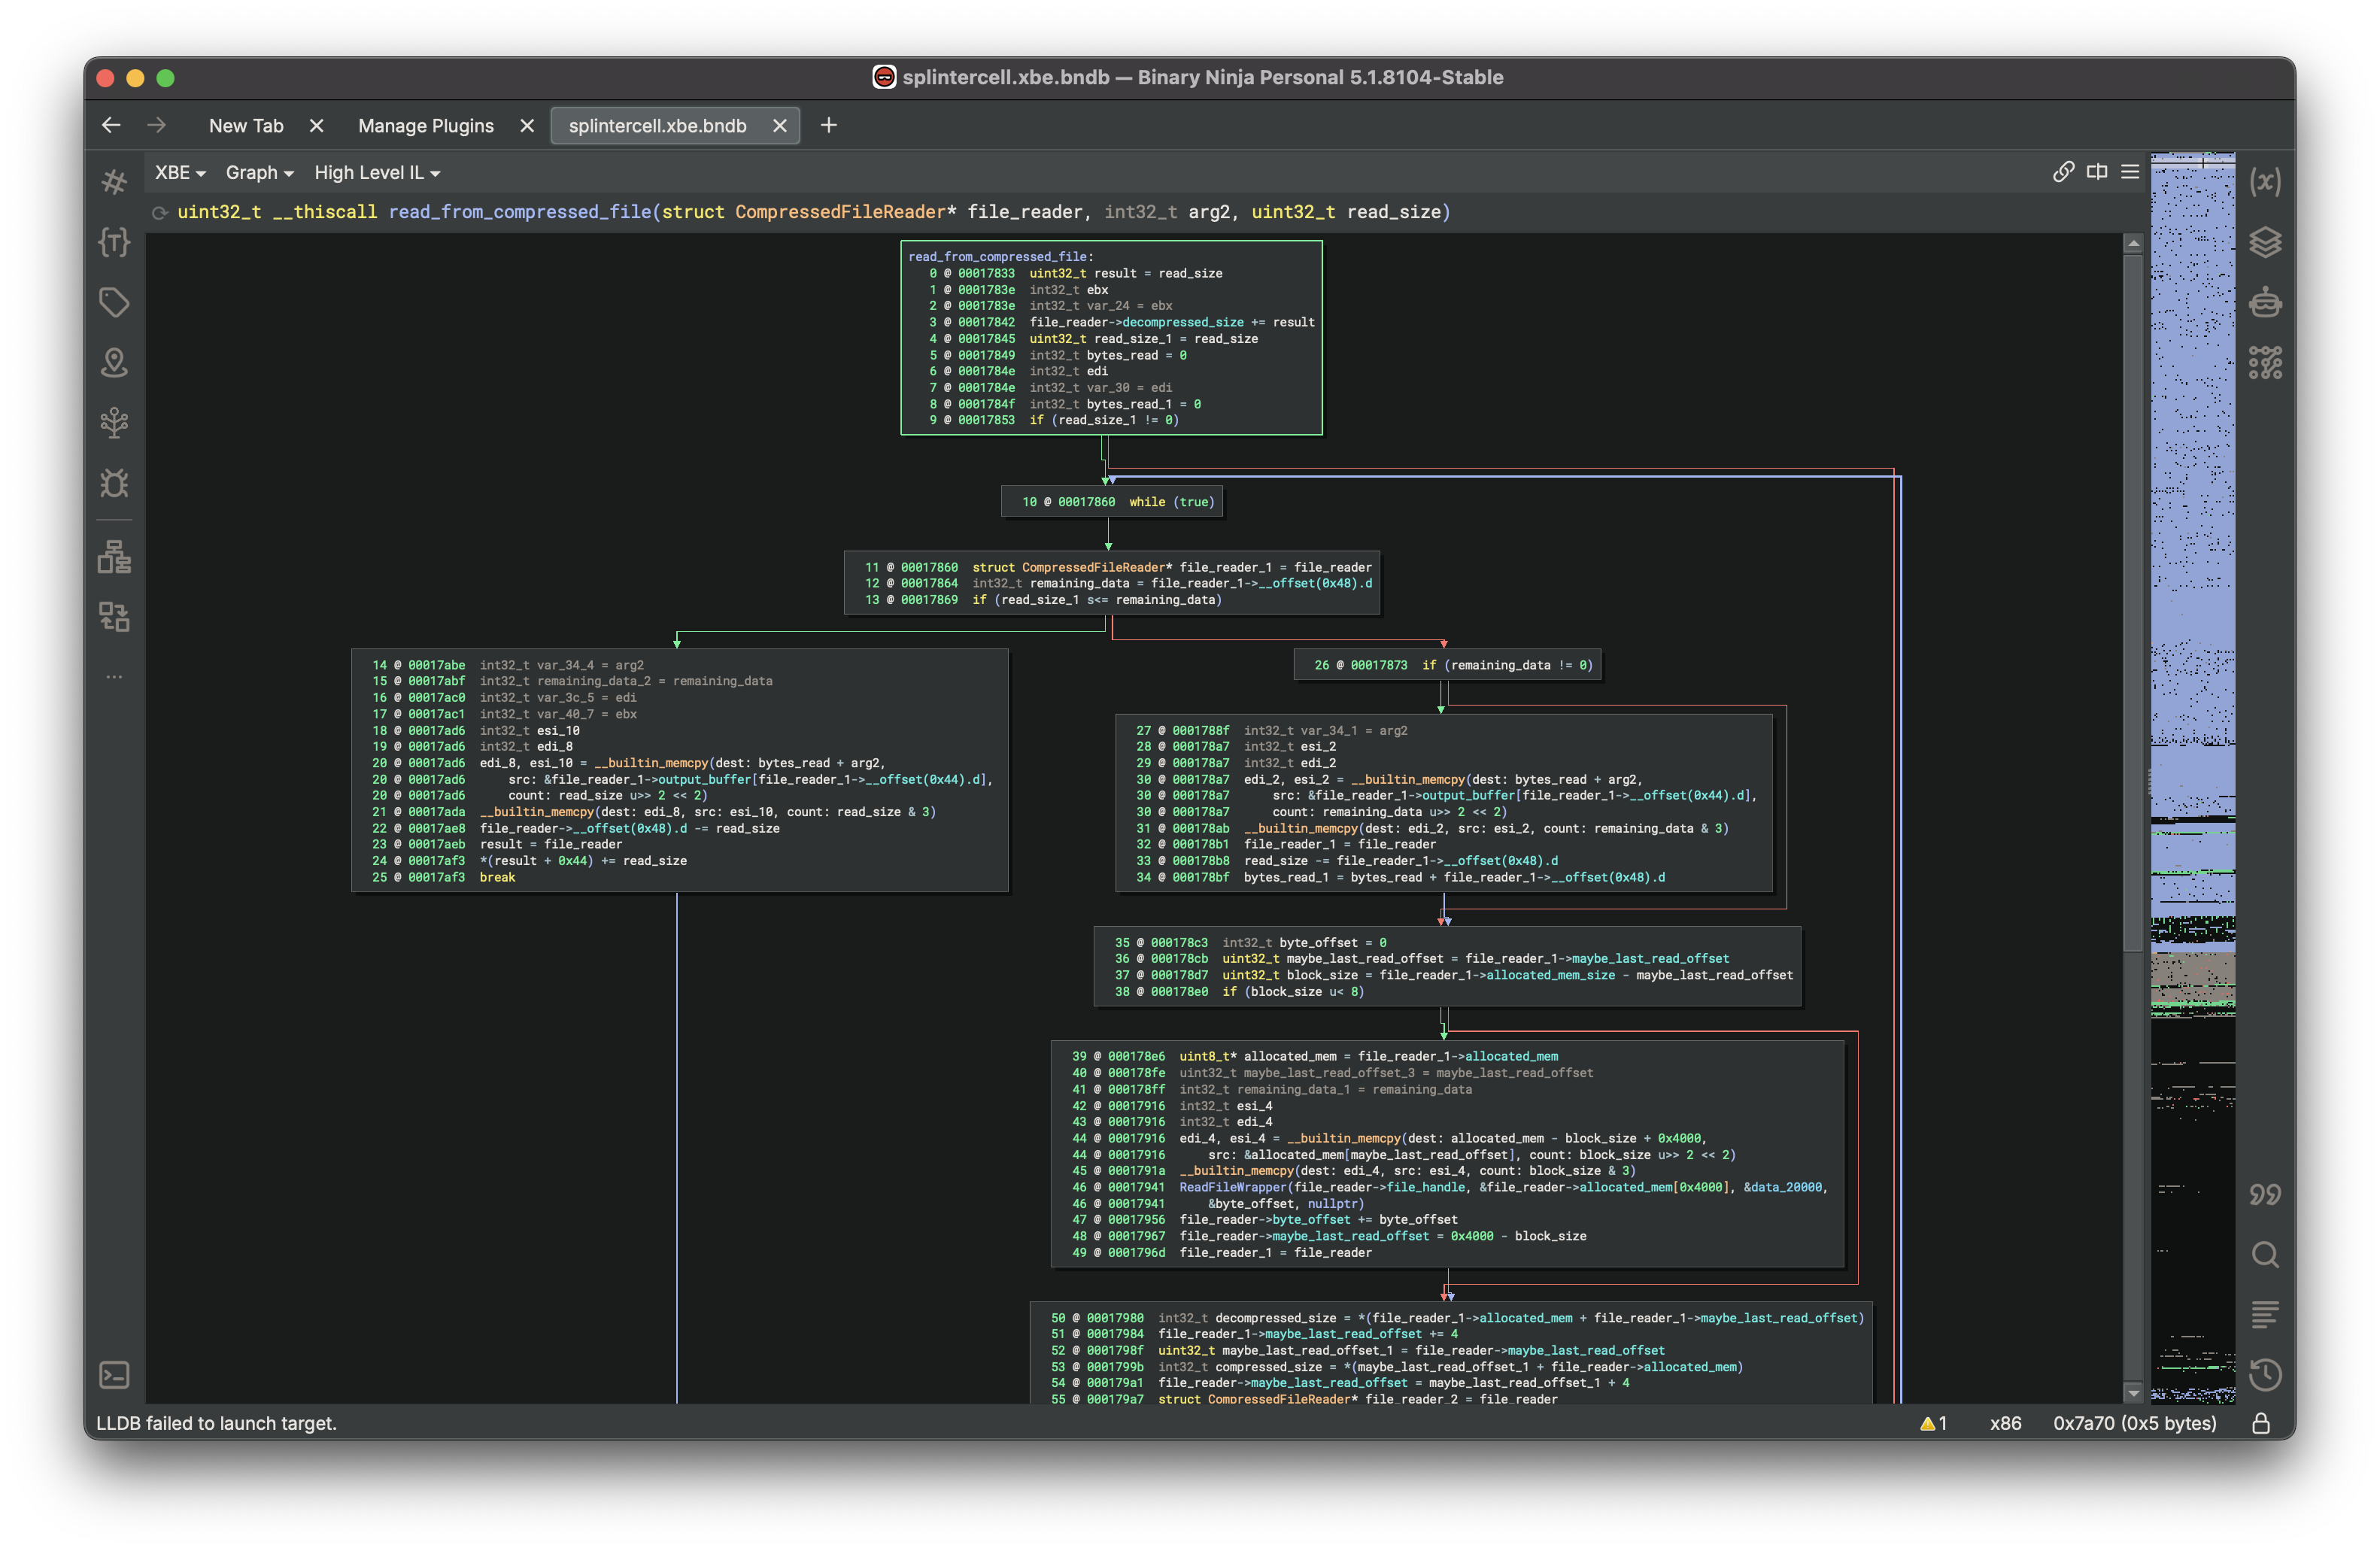
Task: Open the History clock icon
Action: click(x=2265, y=1374)
